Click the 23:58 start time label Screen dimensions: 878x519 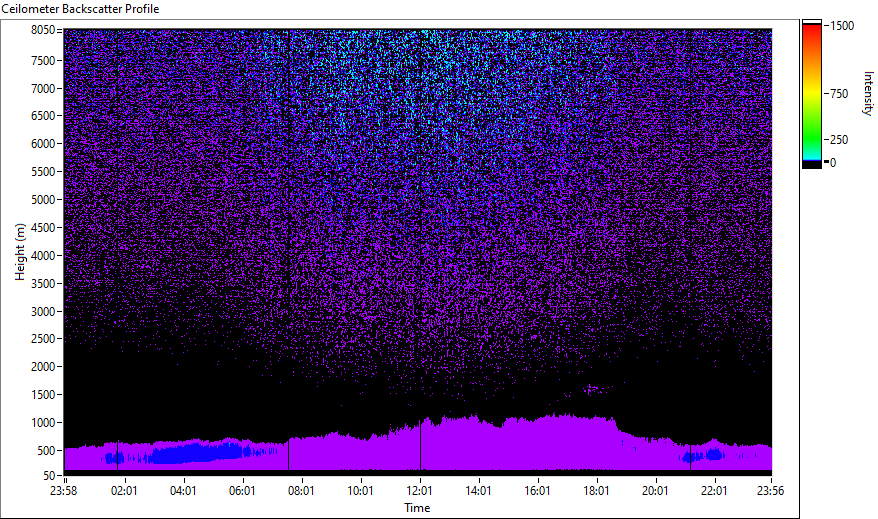63,491
